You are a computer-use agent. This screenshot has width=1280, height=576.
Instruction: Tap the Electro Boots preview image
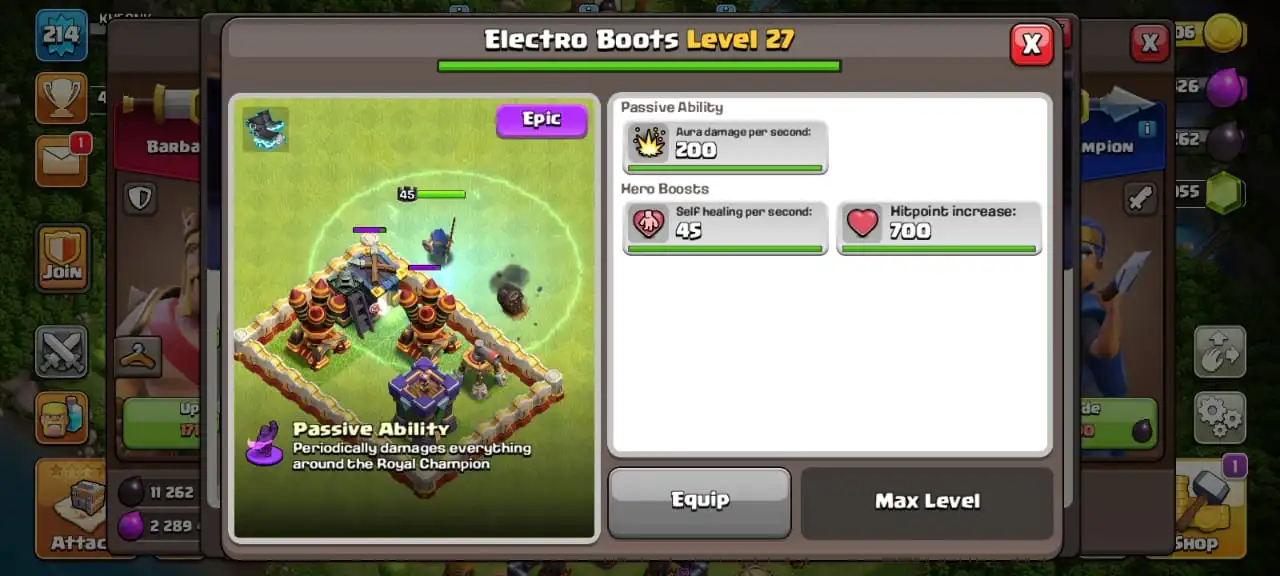tap(414, 317)
